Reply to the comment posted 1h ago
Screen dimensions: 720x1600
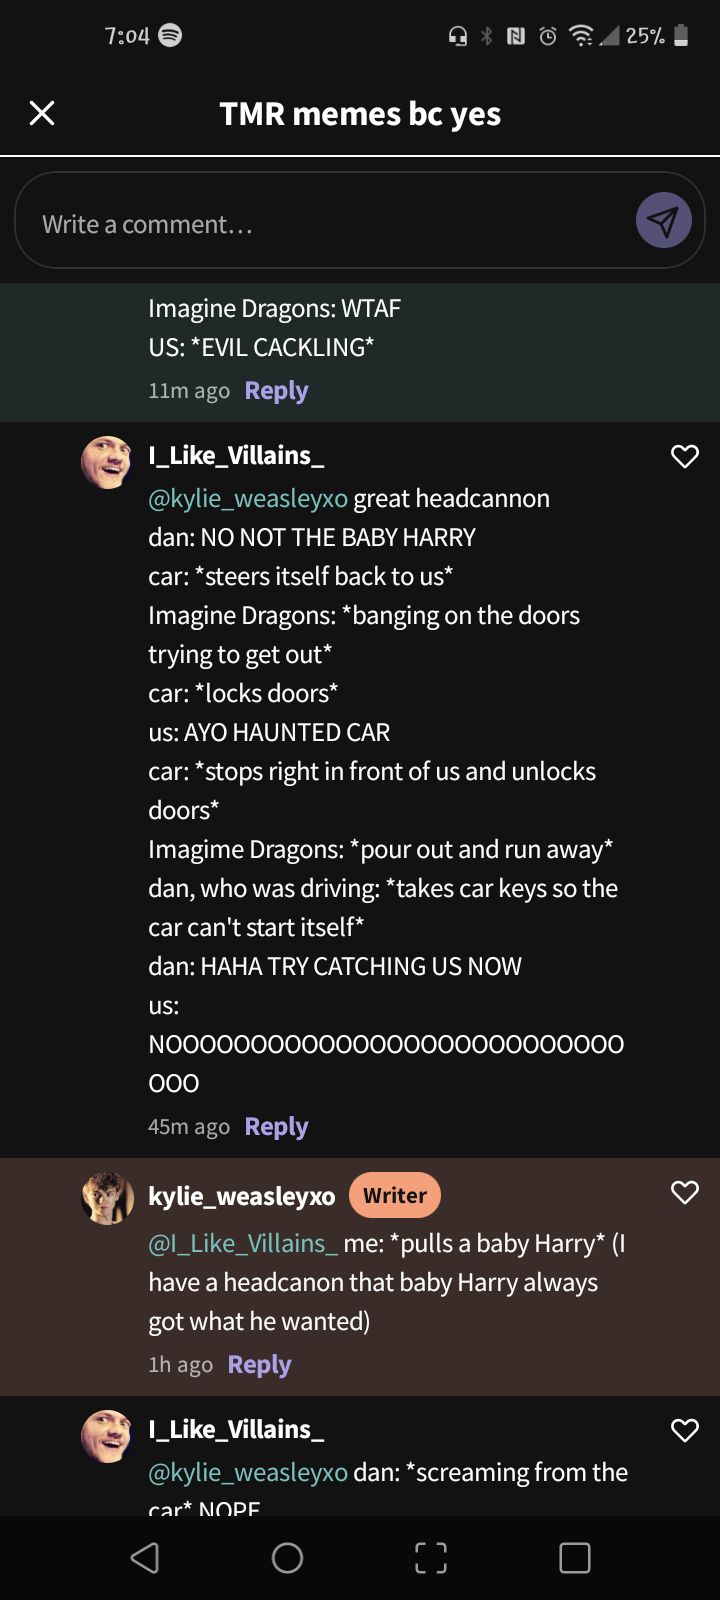(259, 1365)
